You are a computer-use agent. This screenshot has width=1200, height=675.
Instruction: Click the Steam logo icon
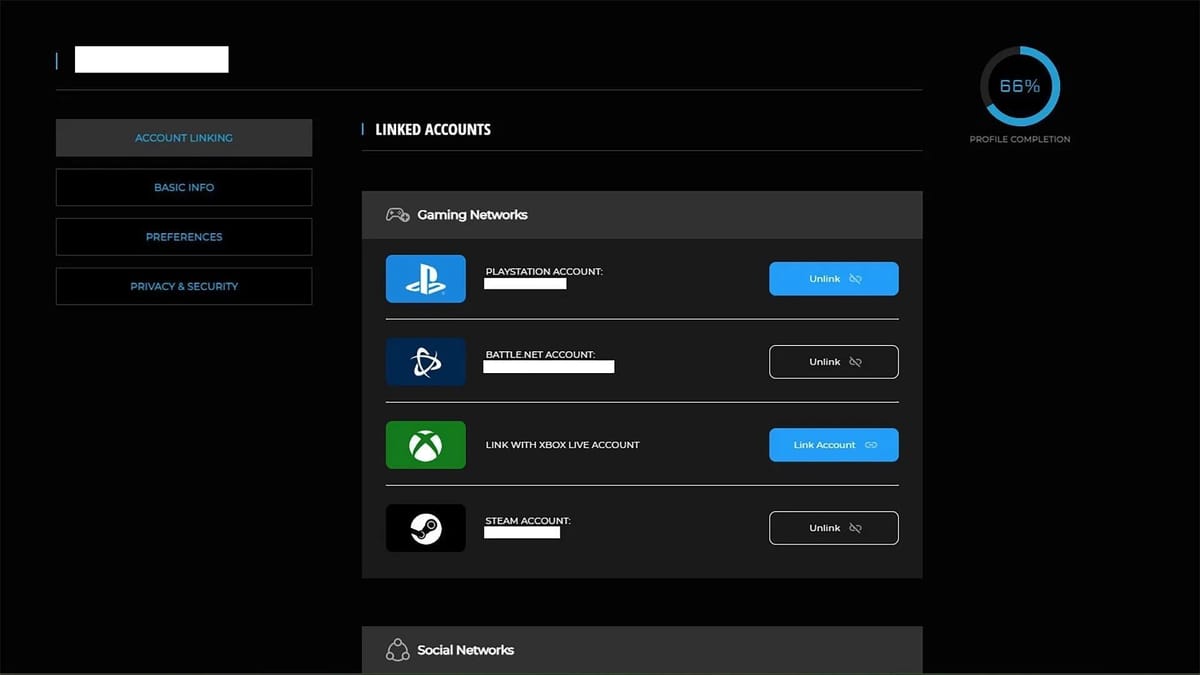point(425,527)
